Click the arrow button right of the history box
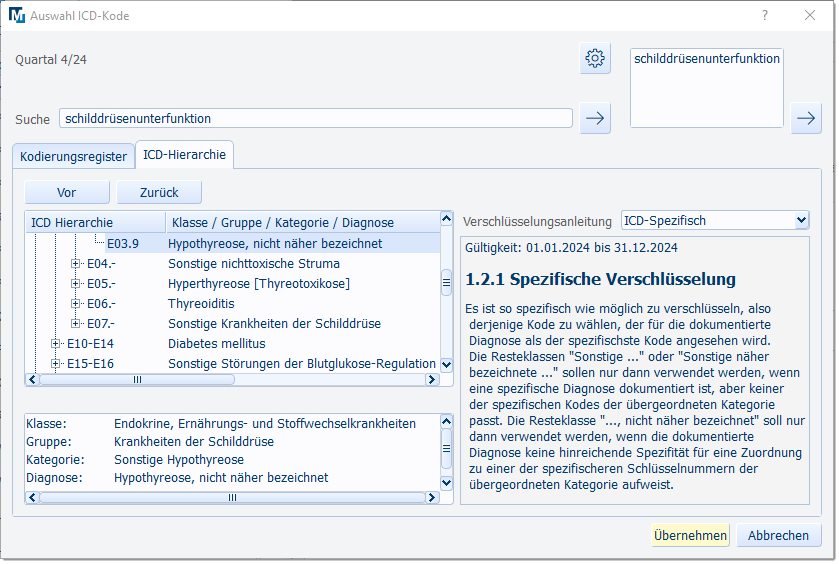Viewport: 839px width, 564px height. pyautogui.click(x=805, y=118)
